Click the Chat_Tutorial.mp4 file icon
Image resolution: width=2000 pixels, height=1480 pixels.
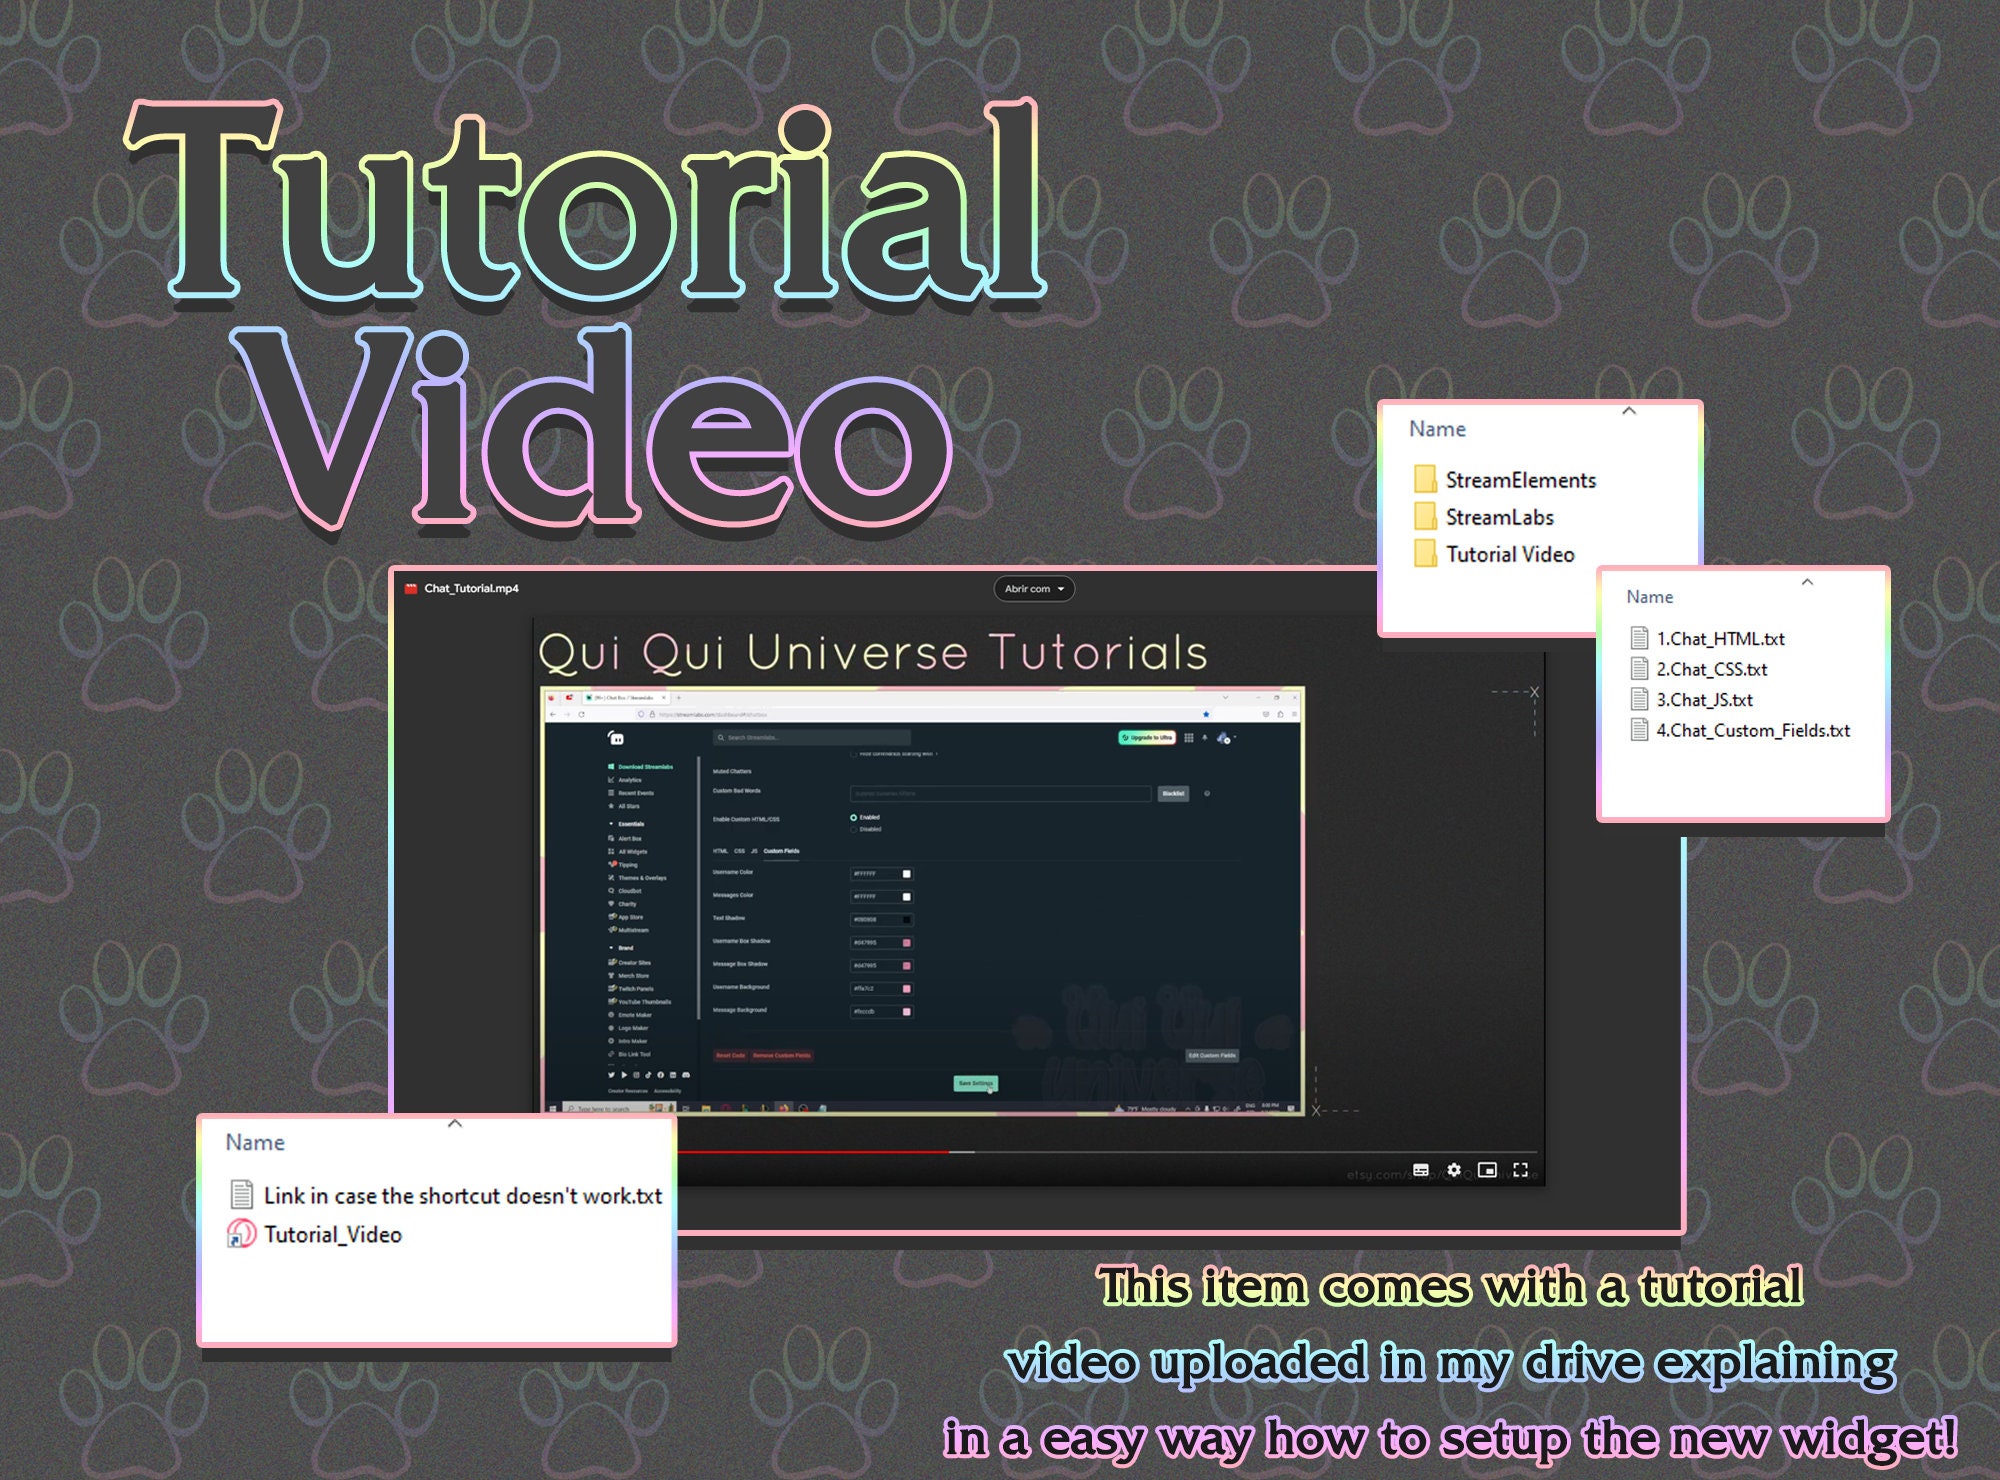pos(410,589)
